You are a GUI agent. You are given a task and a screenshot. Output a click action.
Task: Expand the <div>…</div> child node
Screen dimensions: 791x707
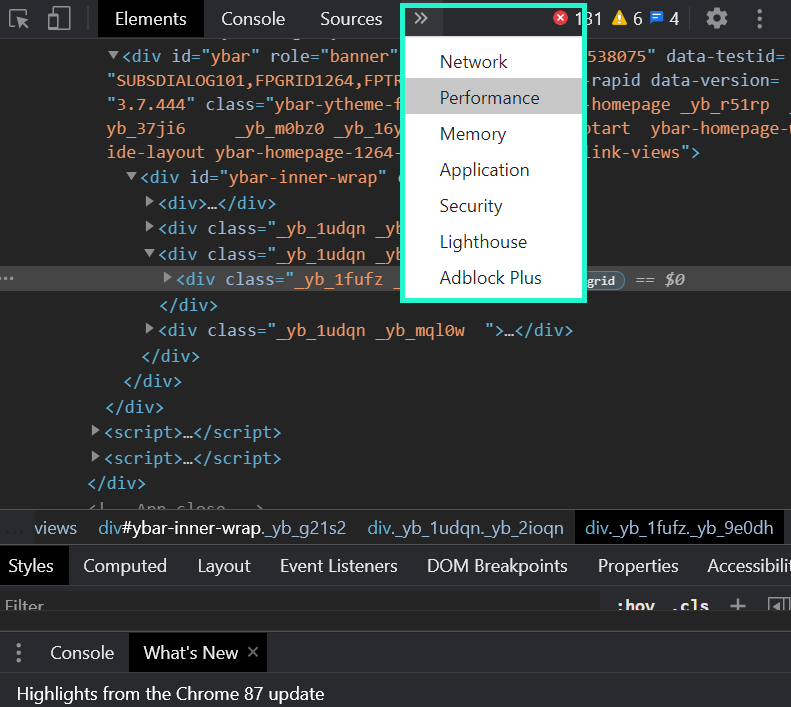[x=149, y=202]
